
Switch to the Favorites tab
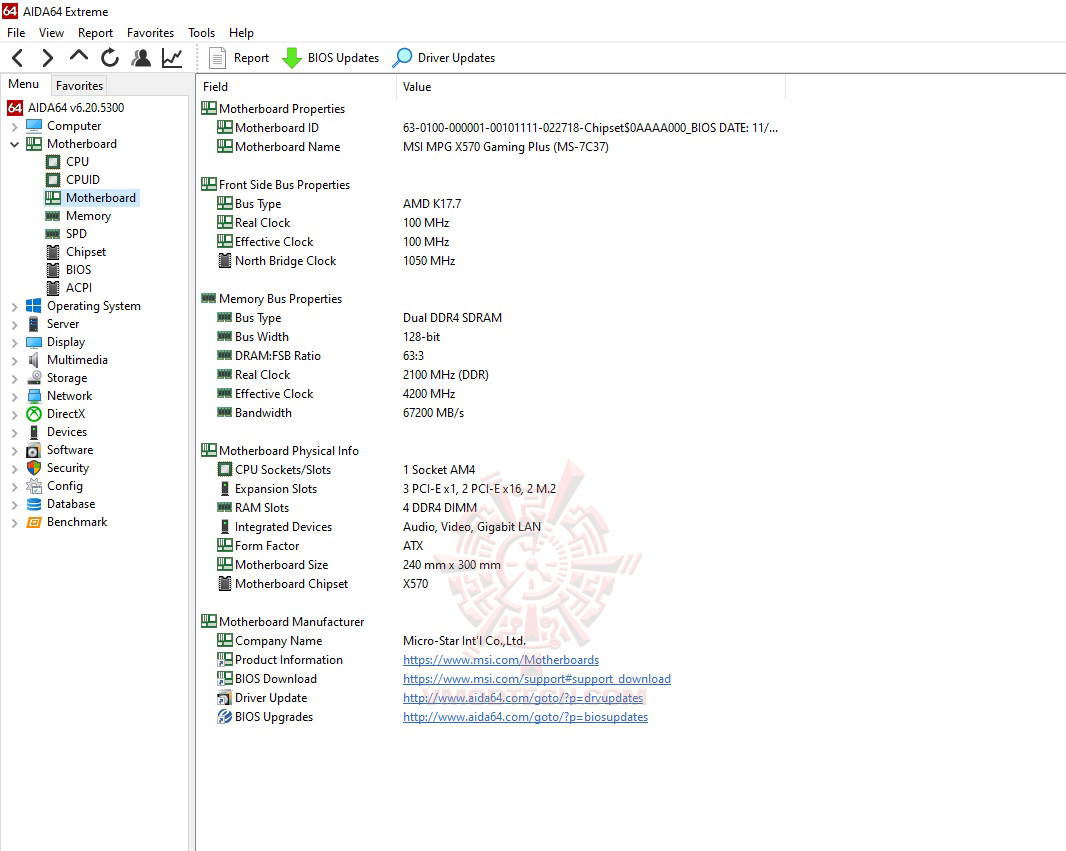80,86
